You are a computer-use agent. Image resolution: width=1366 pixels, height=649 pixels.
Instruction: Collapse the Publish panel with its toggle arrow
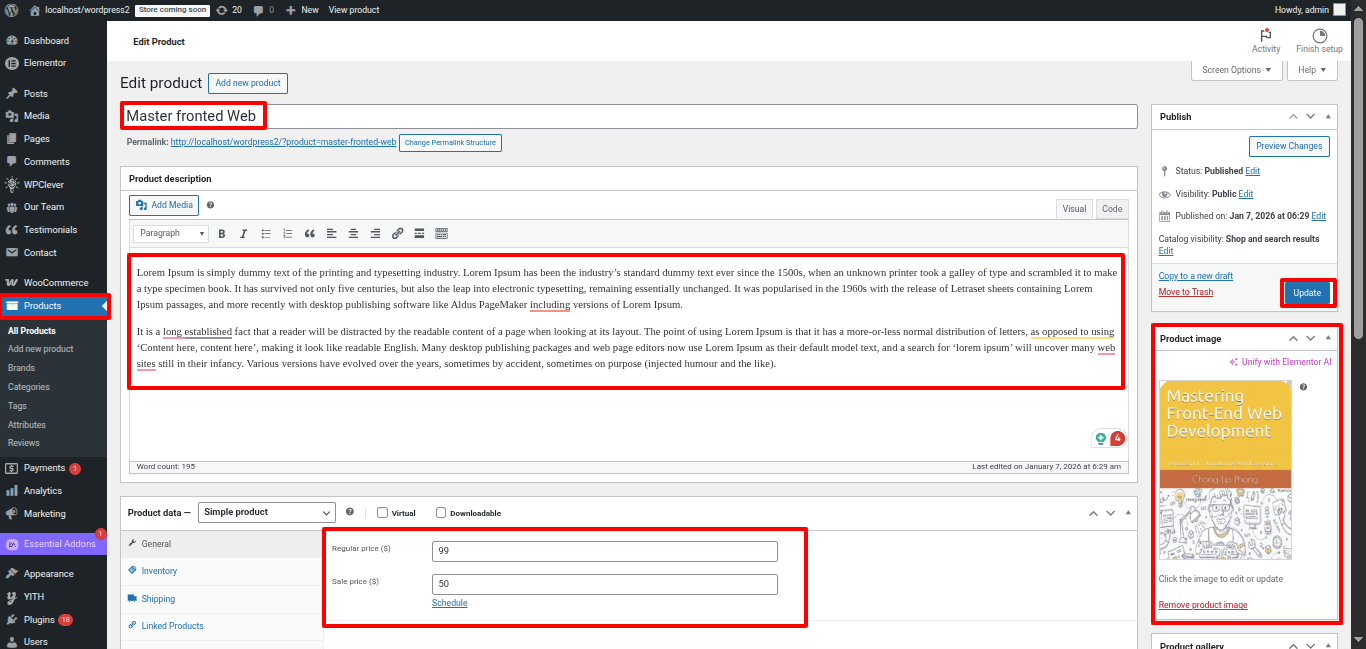(x=1328, y=117)
